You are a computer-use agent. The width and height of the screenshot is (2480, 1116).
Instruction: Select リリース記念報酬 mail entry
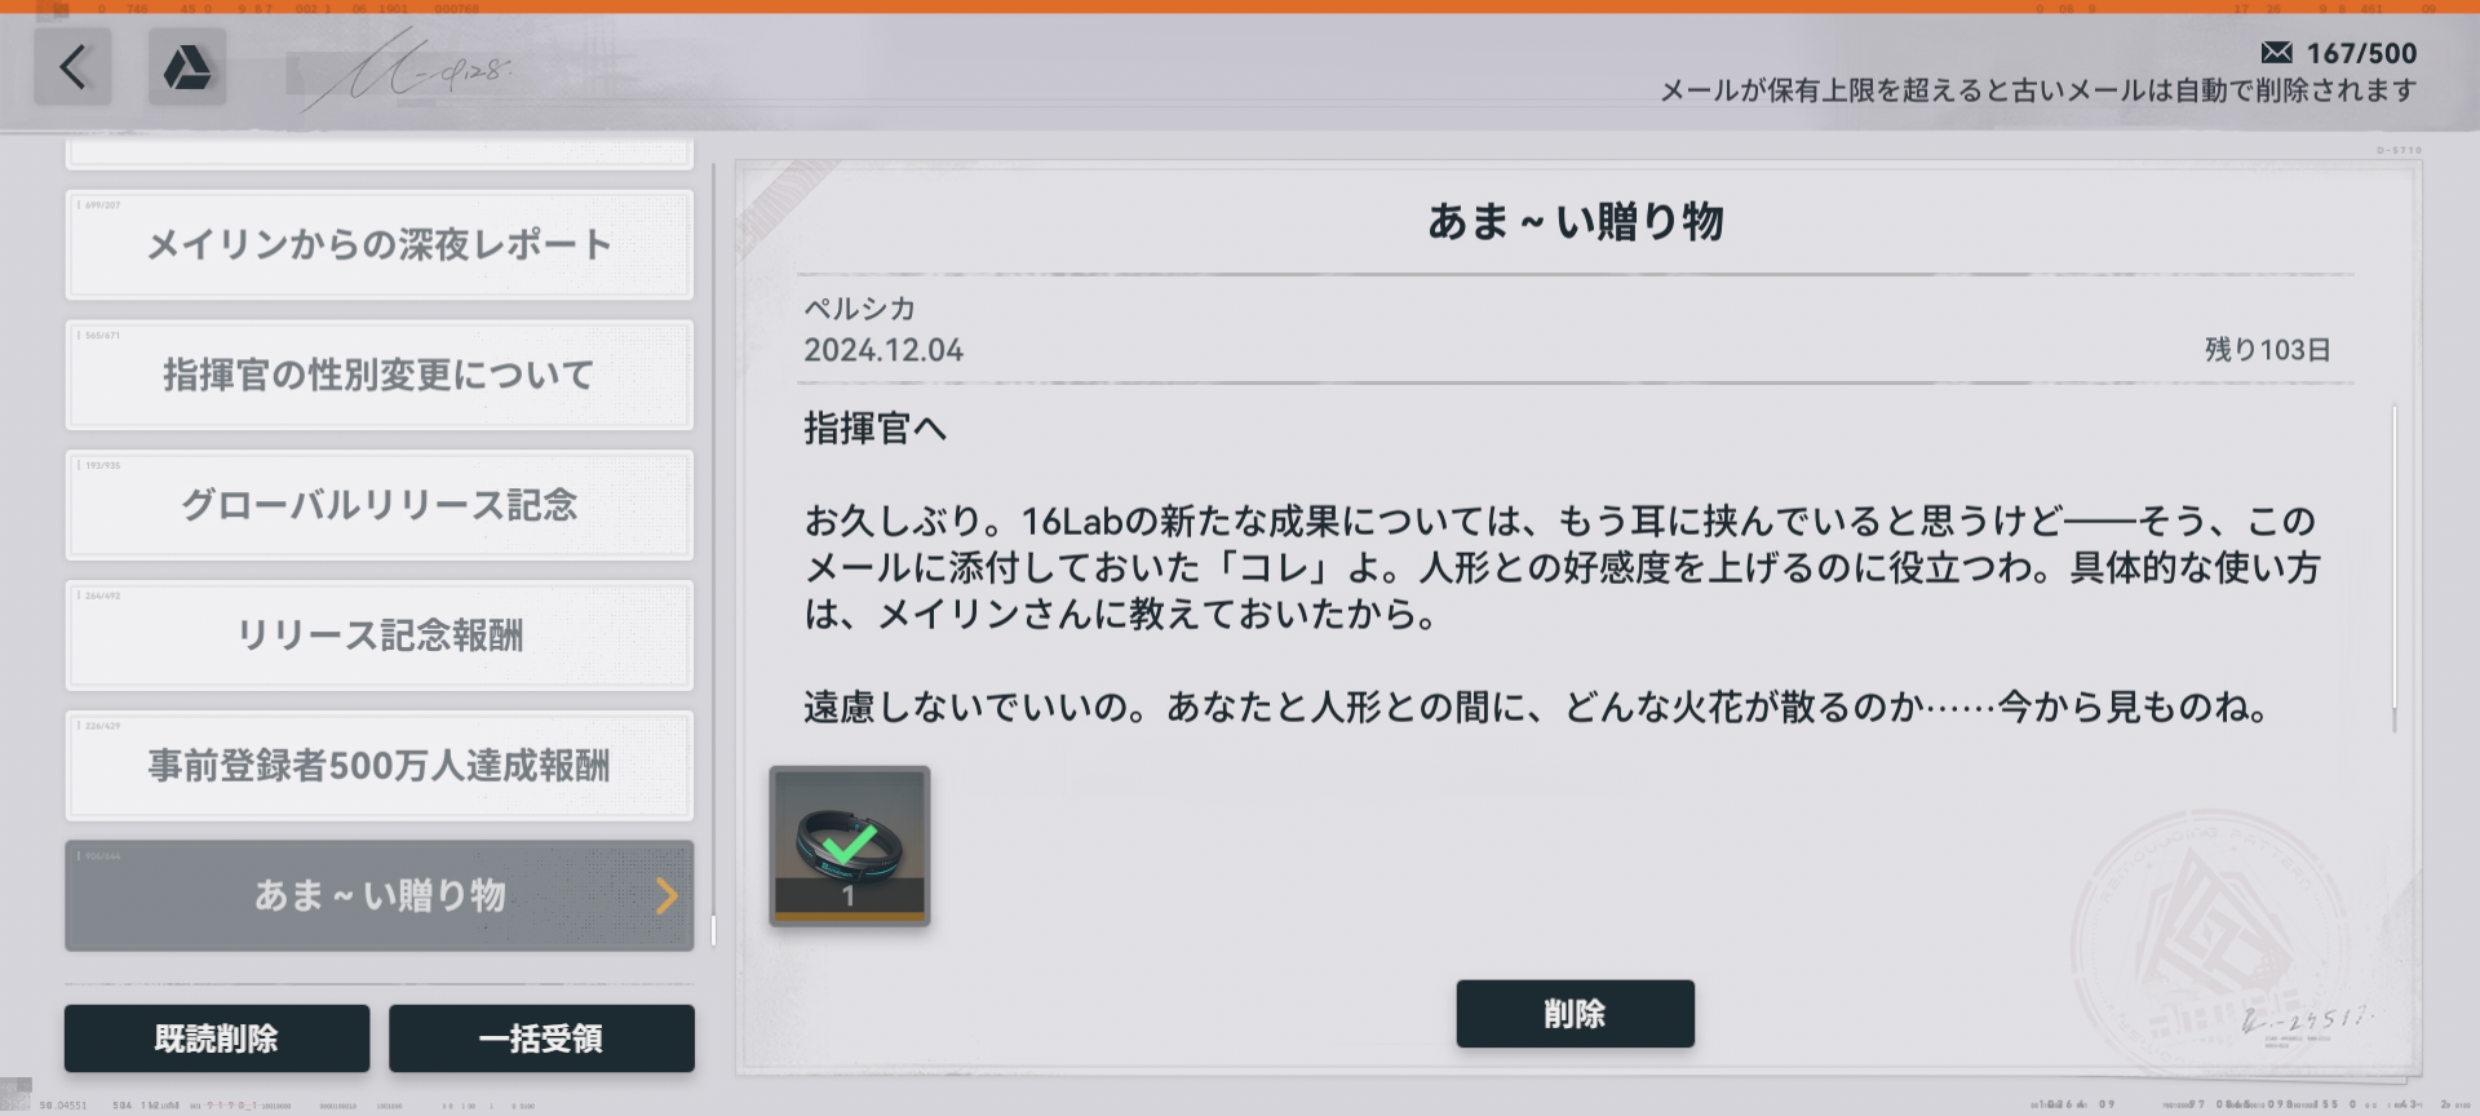pos(379,635)
